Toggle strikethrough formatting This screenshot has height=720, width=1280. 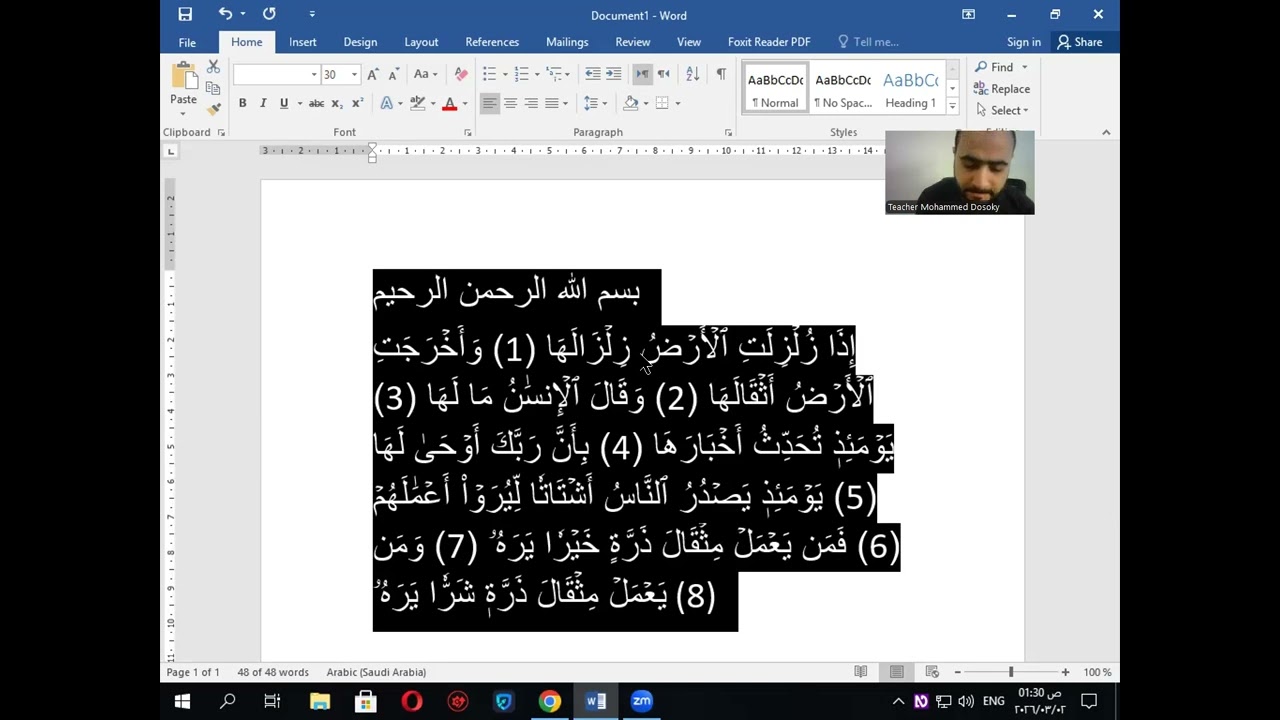point(316,103)
